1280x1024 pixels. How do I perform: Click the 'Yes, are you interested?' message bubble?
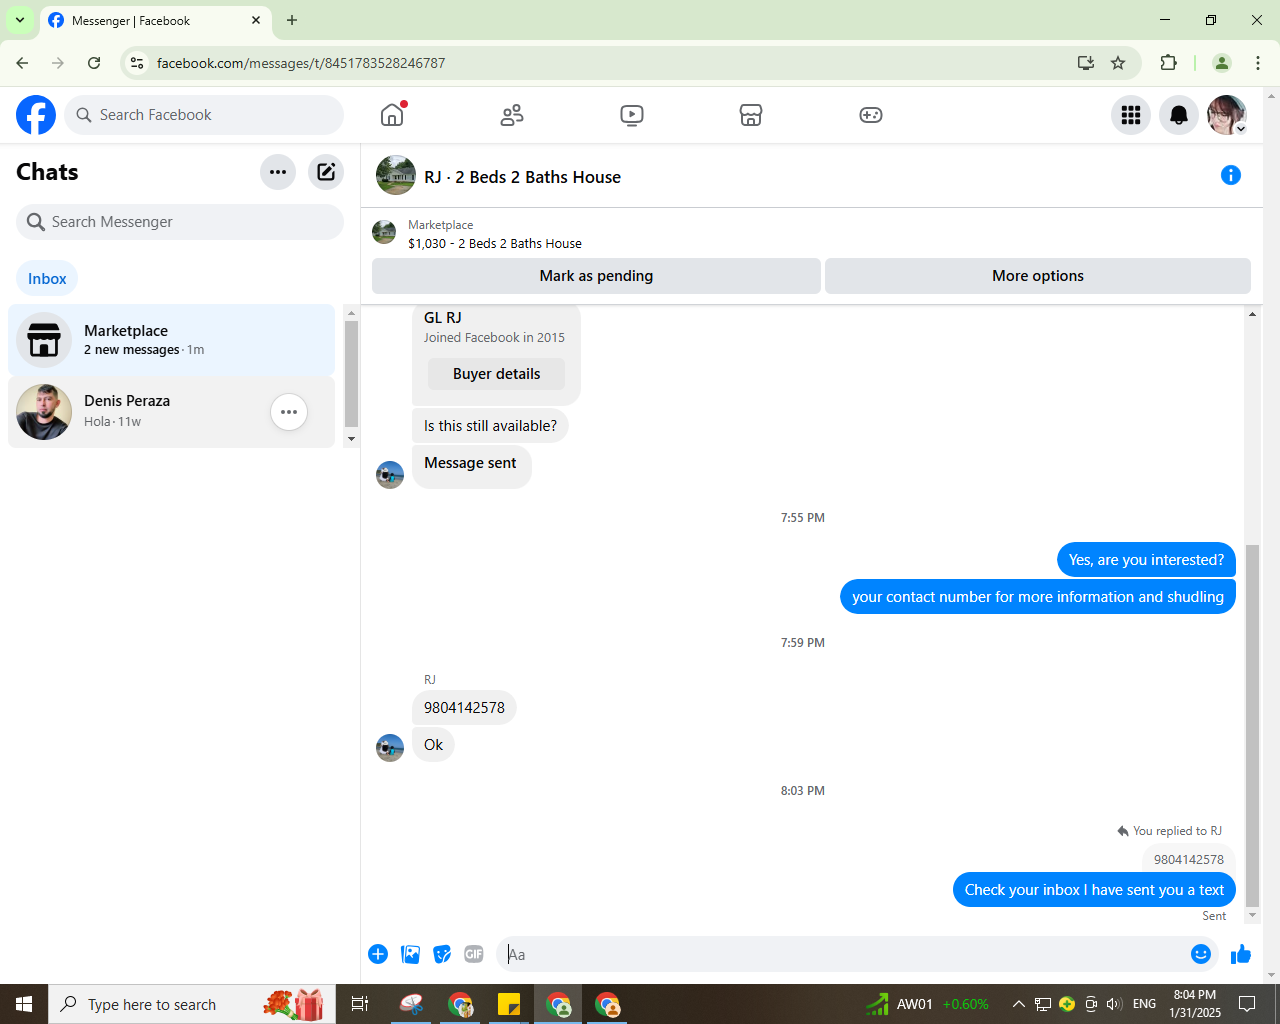[x=1146, y=560]
